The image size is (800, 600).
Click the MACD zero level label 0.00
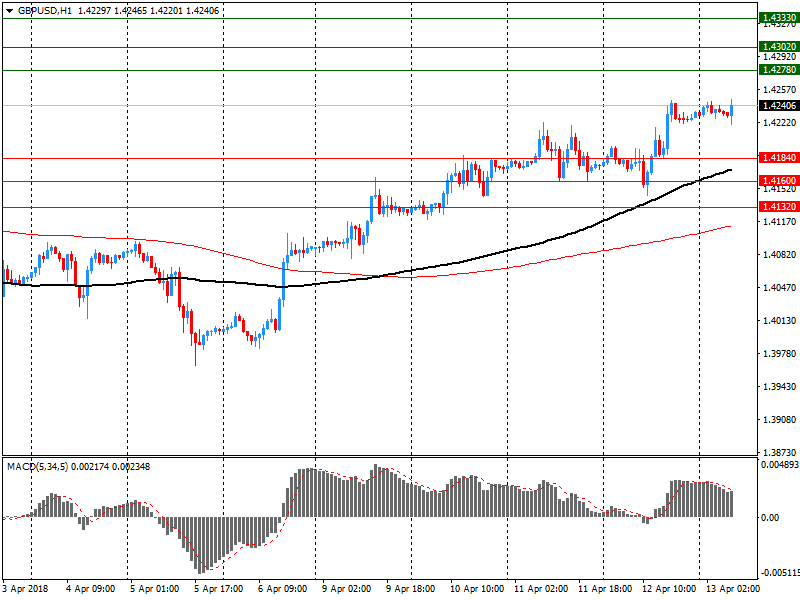tap(770, 517)
